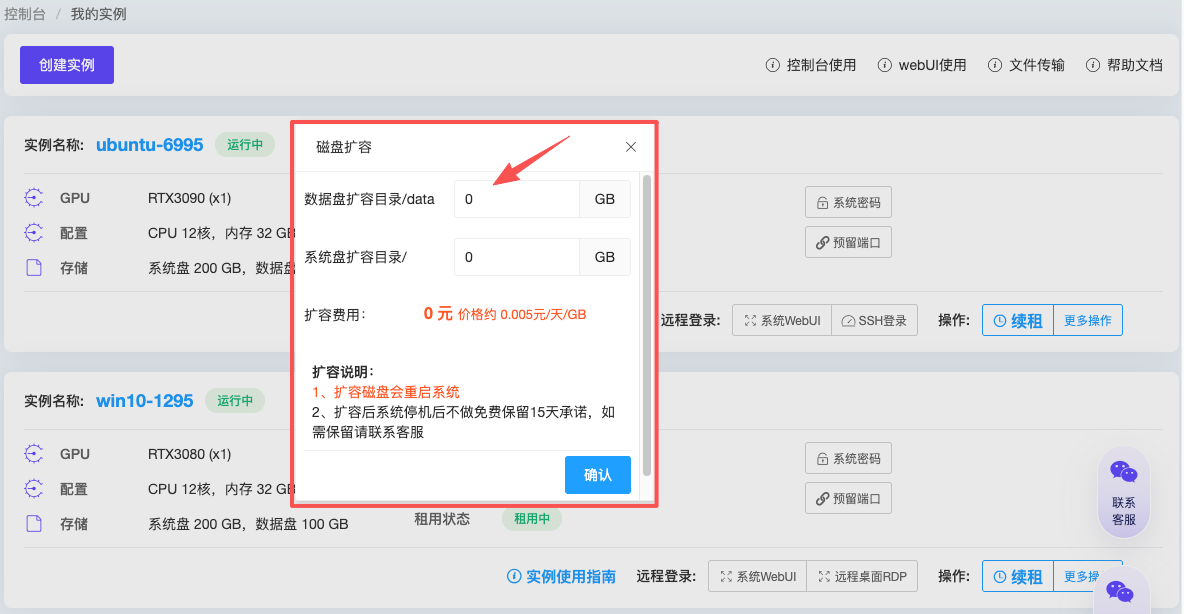Click 控制台 in the breadcrumb
The width and height of the screenshot is (1184, 614).
[24, 14]
